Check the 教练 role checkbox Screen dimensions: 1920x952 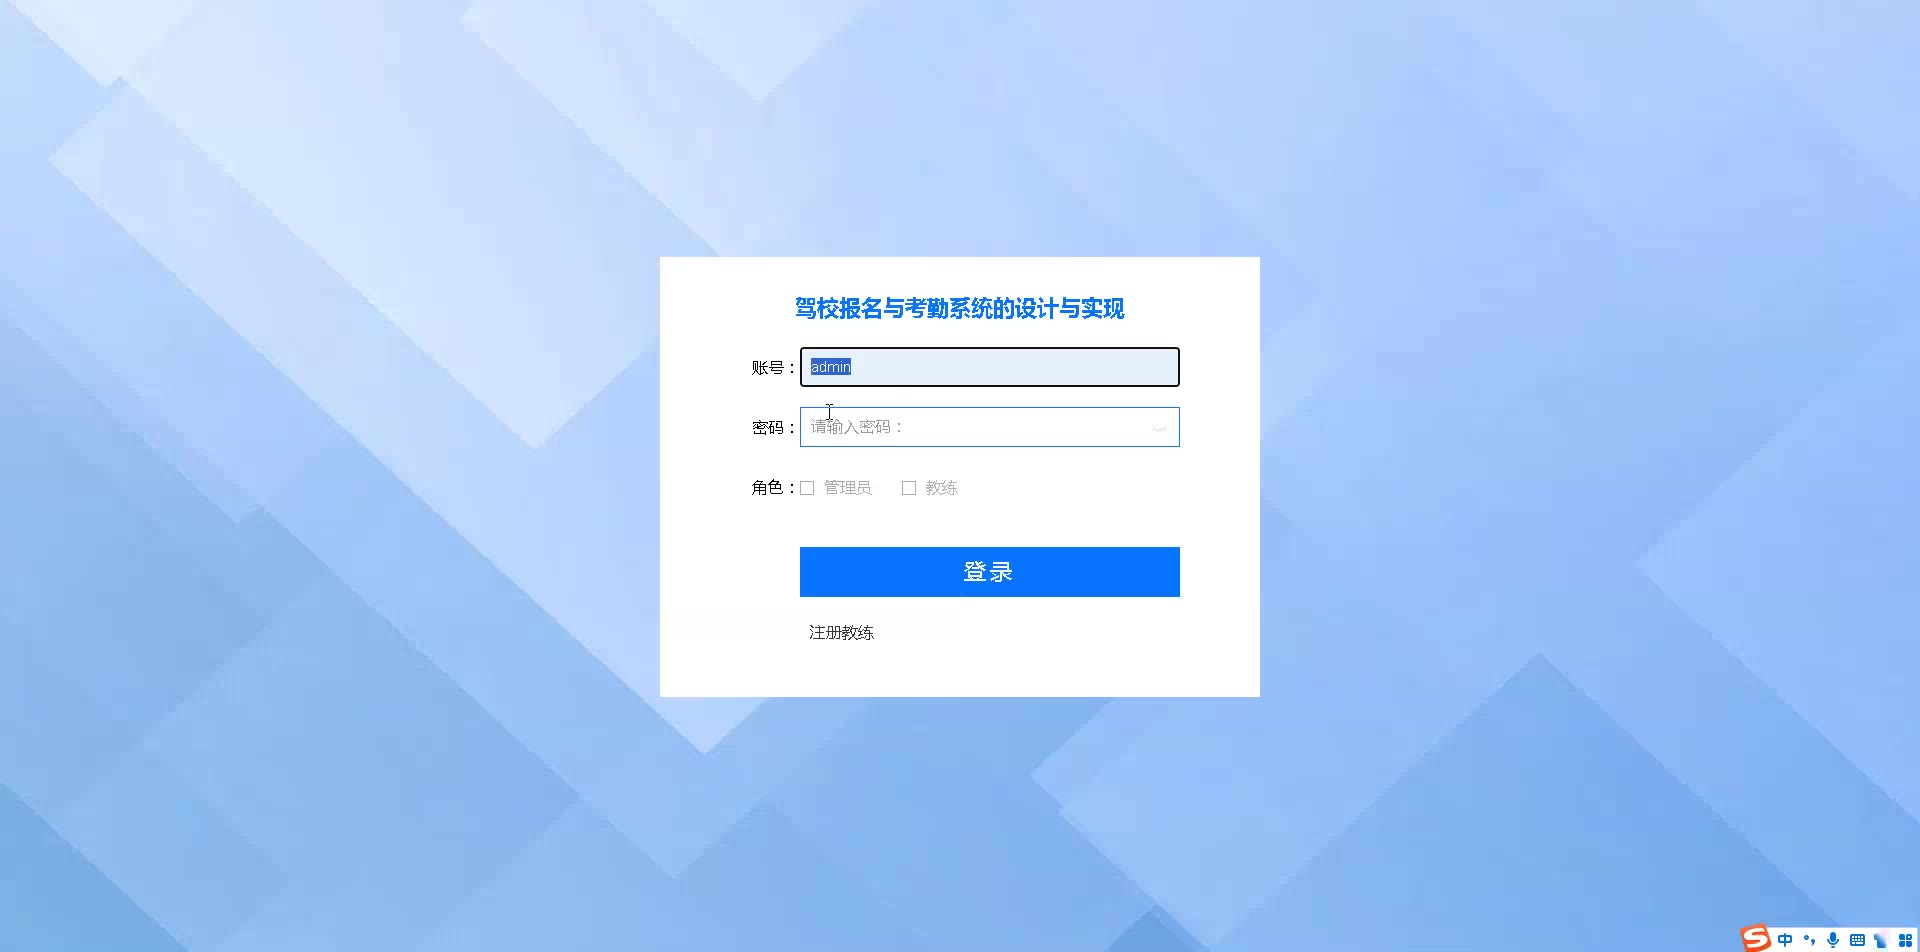pos(909,488)
